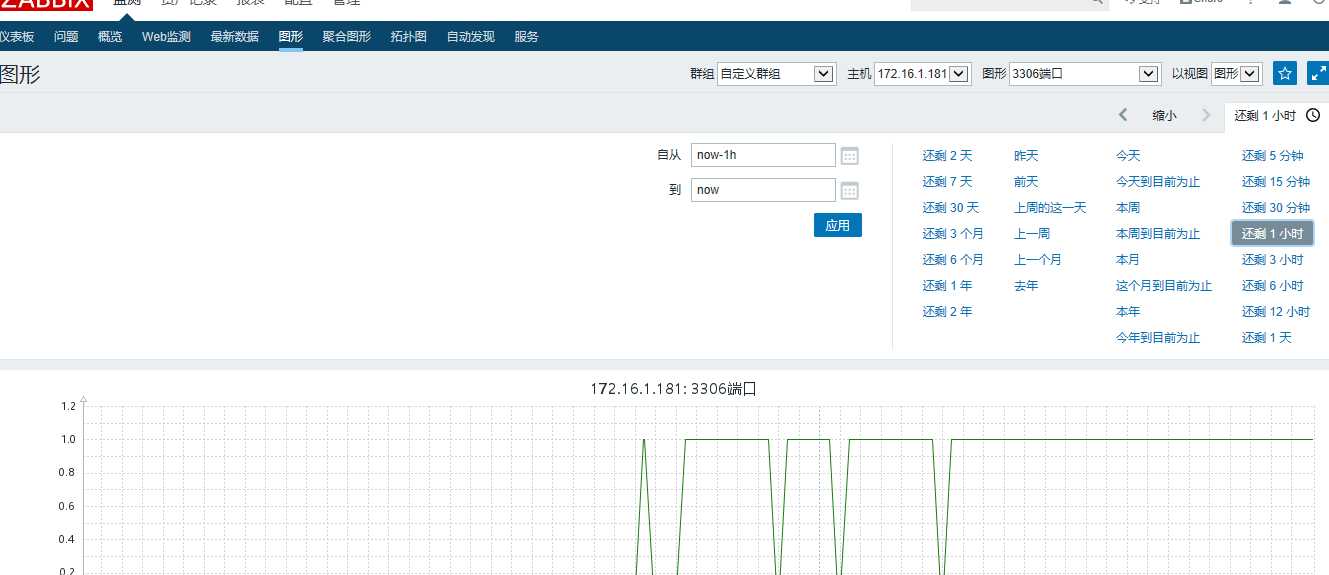Select 还剩 30 天 time range

pyautogui.click(x=950, y=208)
